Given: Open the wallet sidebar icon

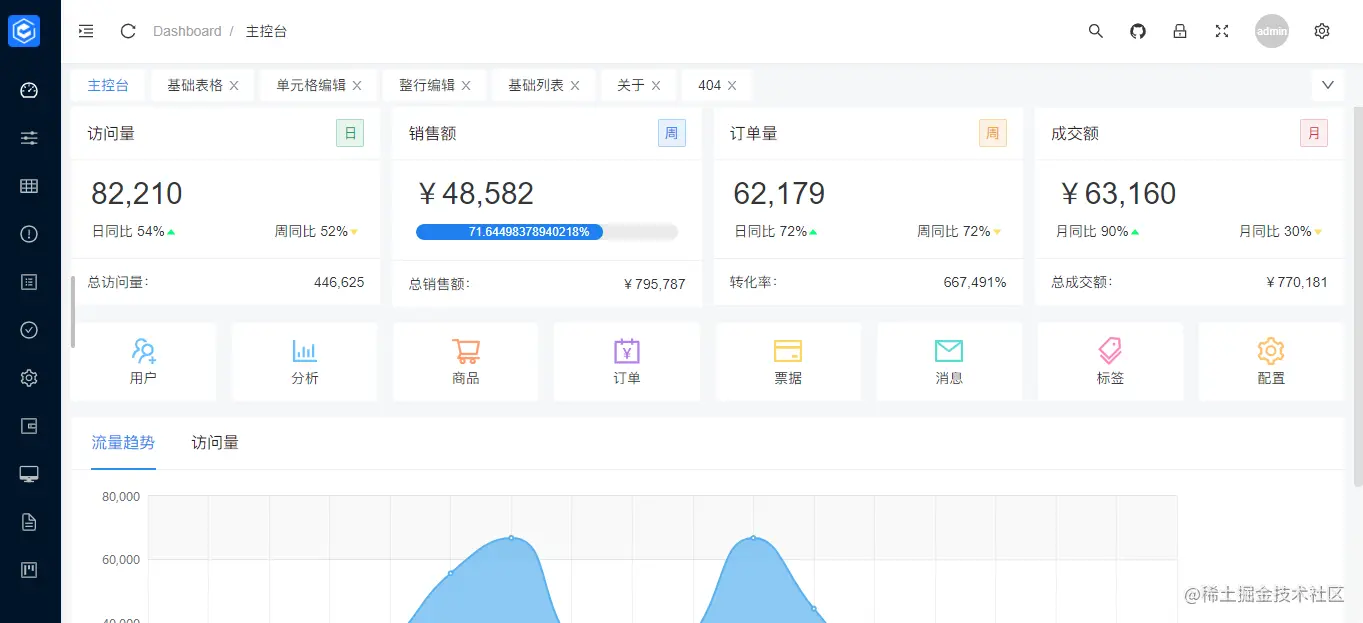Looking at the screenshot, I should (29, 426).
